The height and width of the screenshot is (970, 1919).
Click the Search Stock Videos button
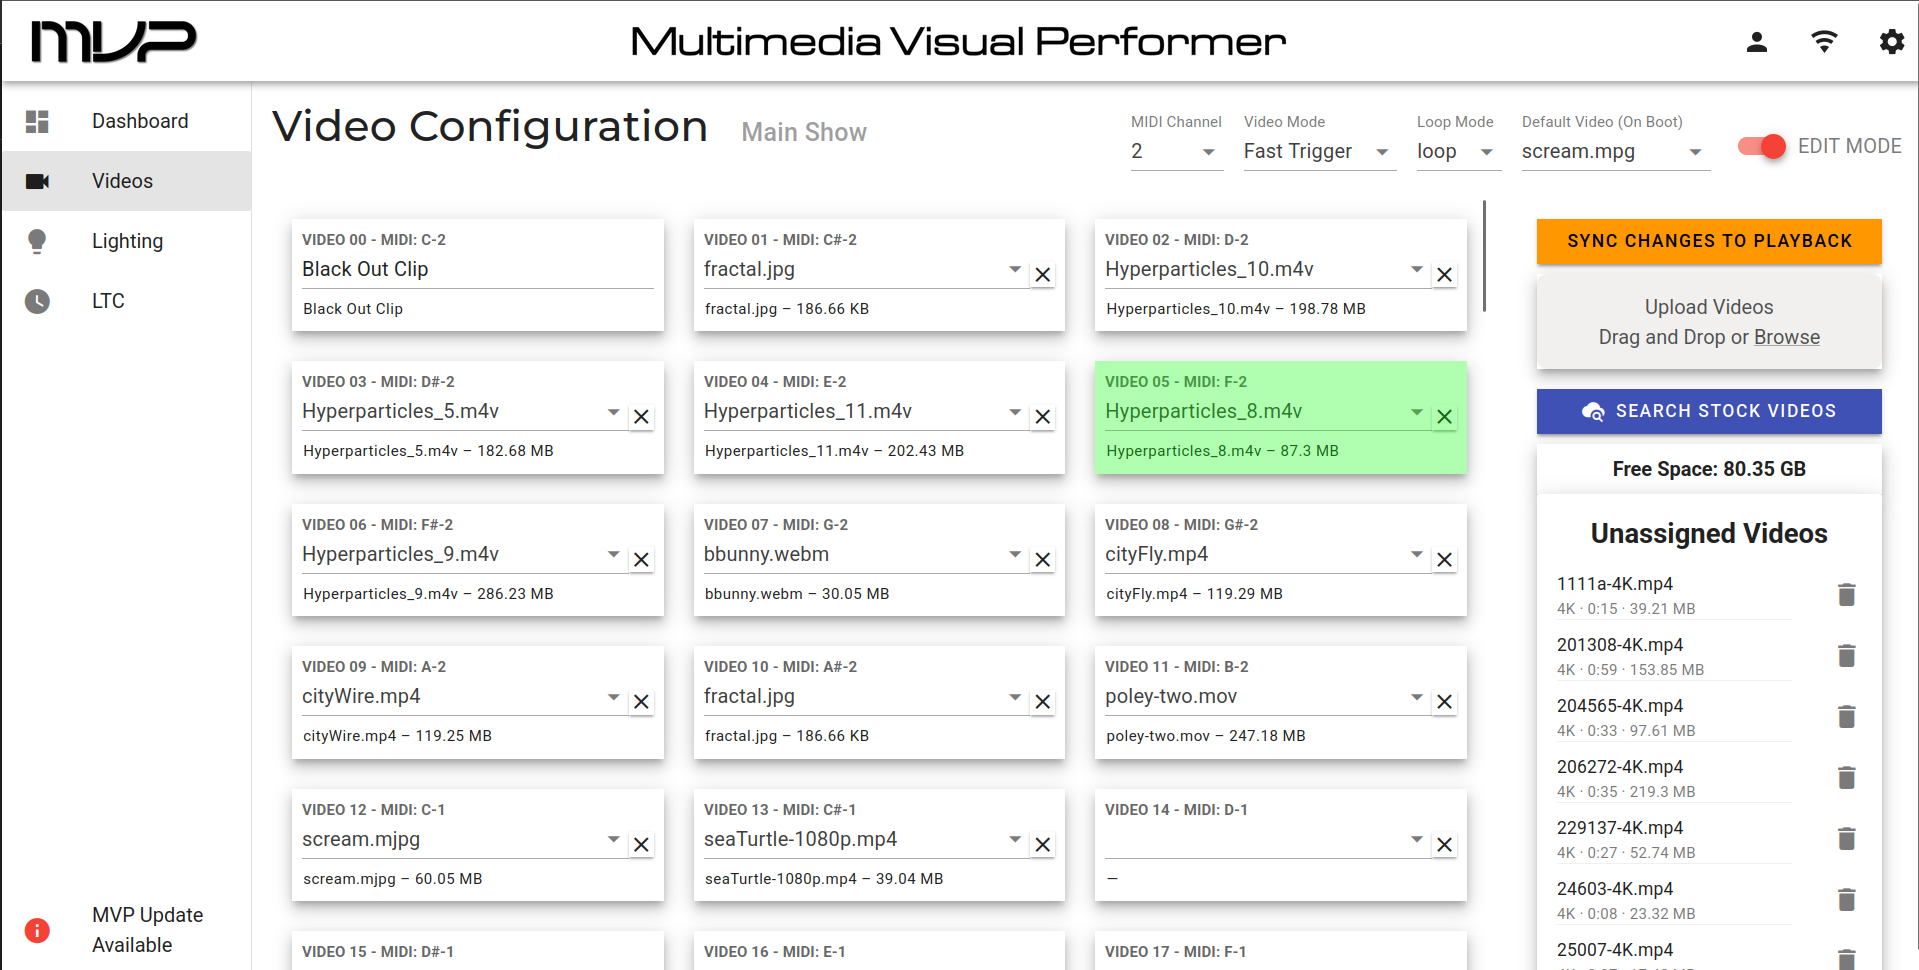(1708, 411)
